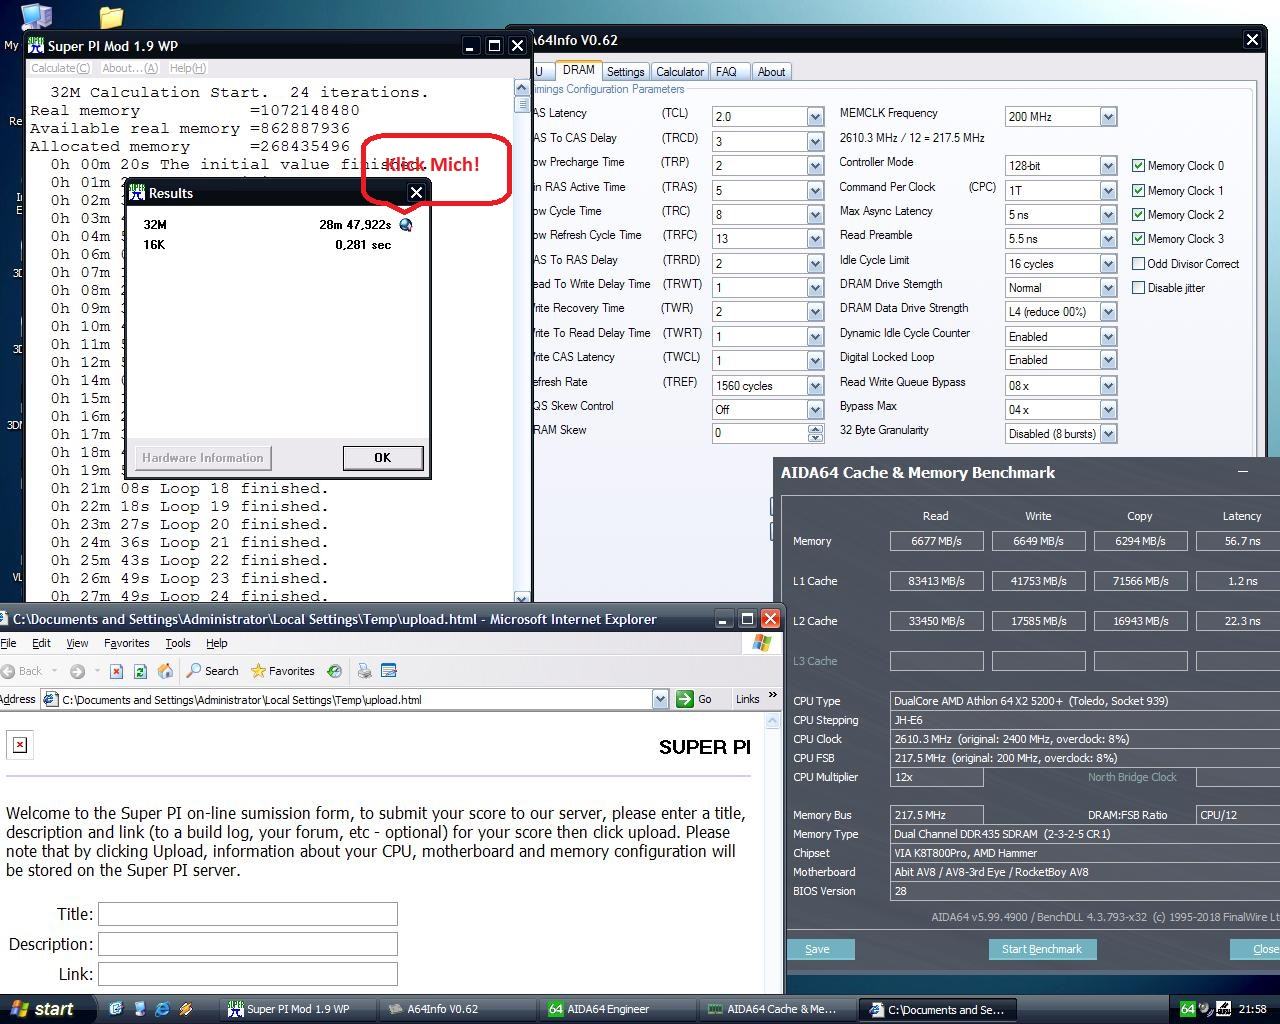This screenshot has height=1024, width=1280.
Task: Click the Link input field
Action: tap(248, 974)
